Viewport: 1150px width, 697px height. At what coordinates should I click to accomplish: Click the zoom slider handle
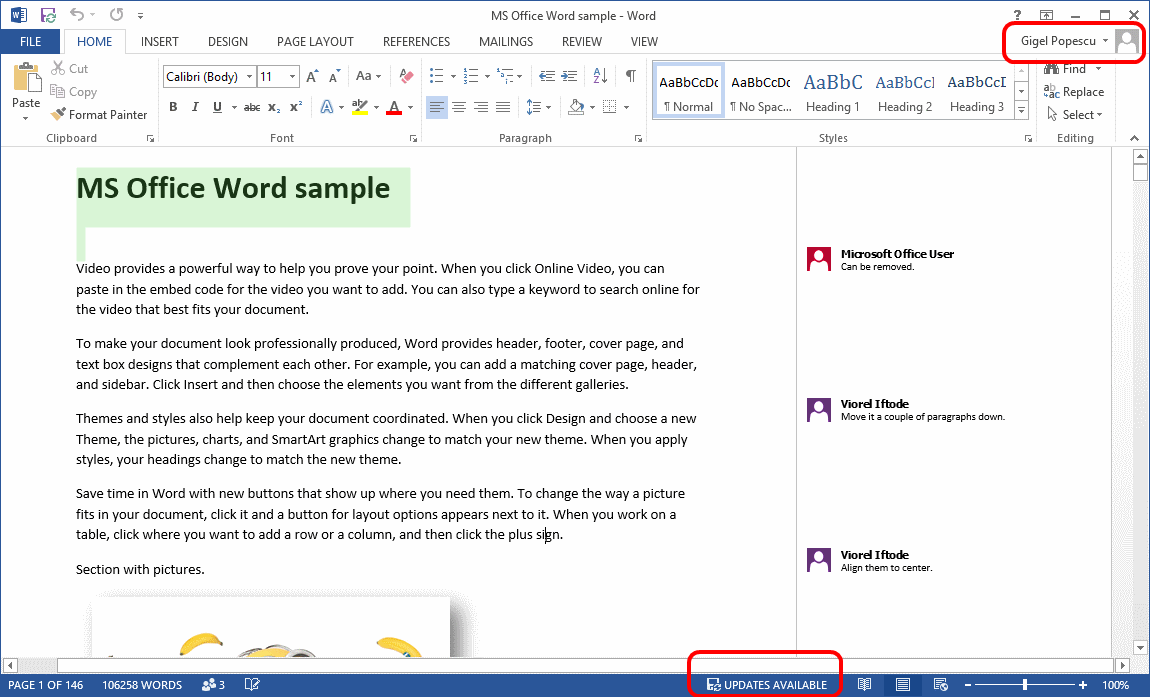point(1025,685)
